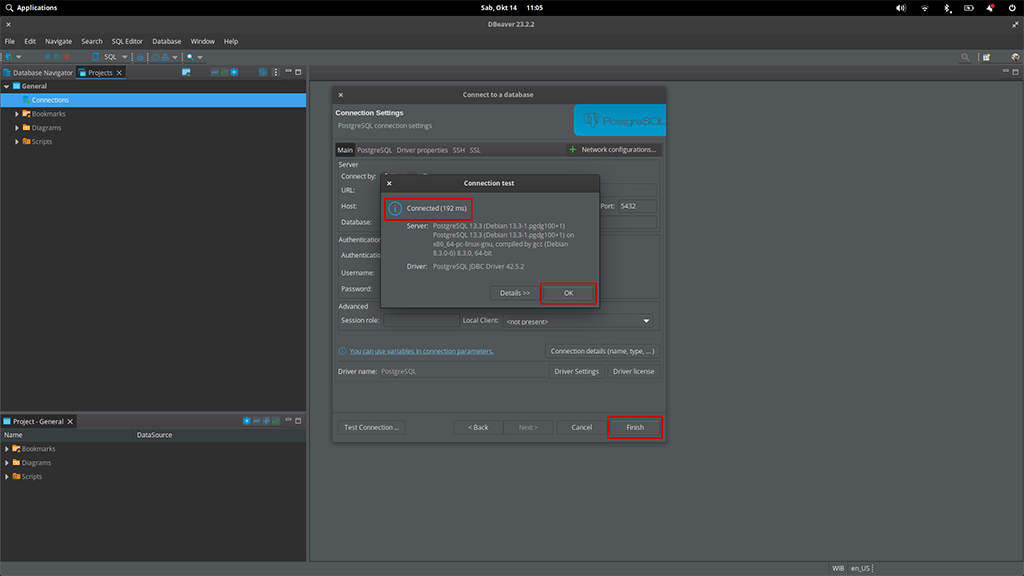The width and height of the screenshot is (1024, 576).
Task: Click the DataSource column header
Action: pos(154,435)
